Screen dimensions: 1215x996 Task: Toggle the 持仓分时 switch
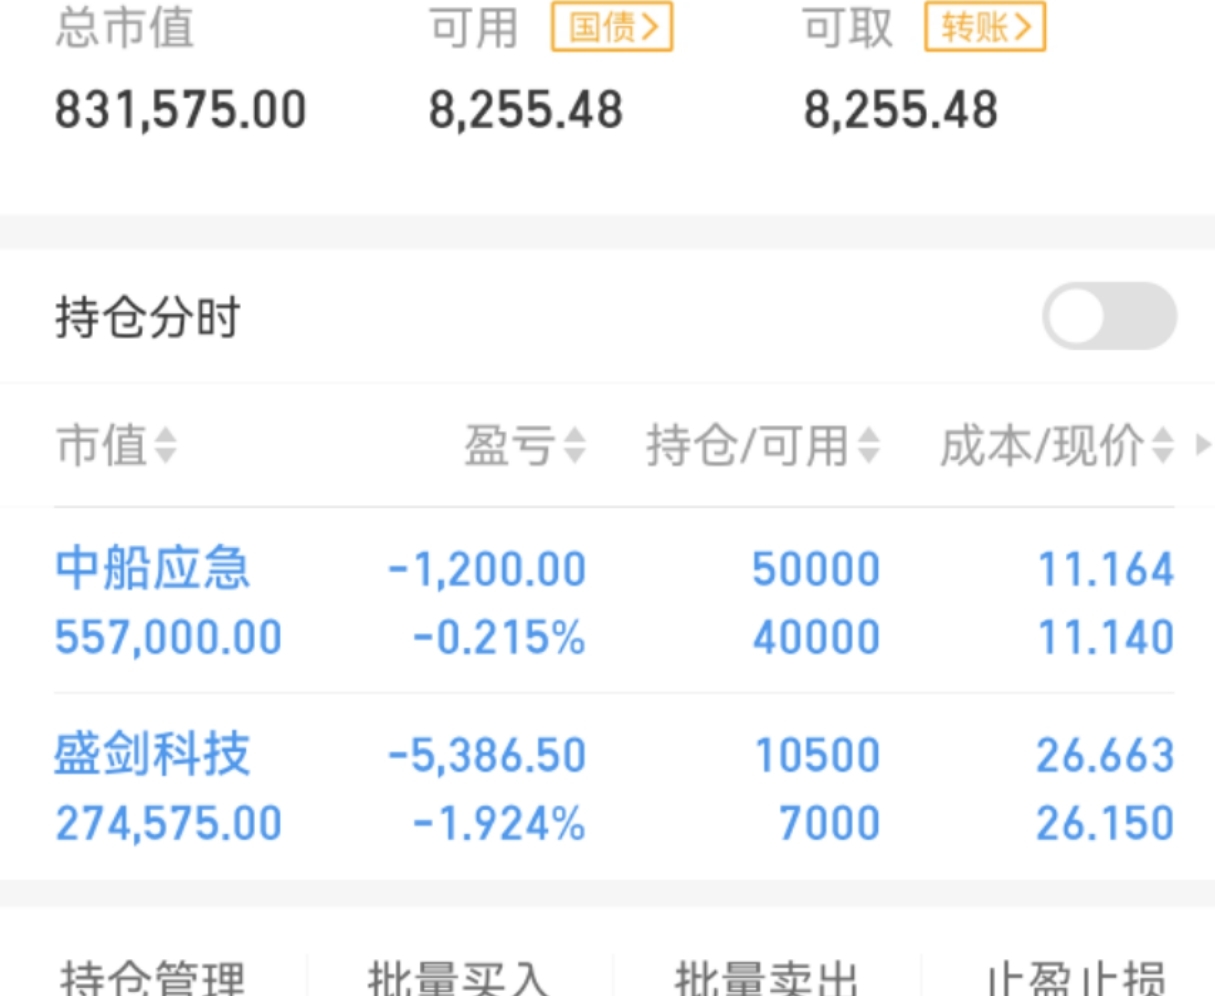(x=1109, y=316)
